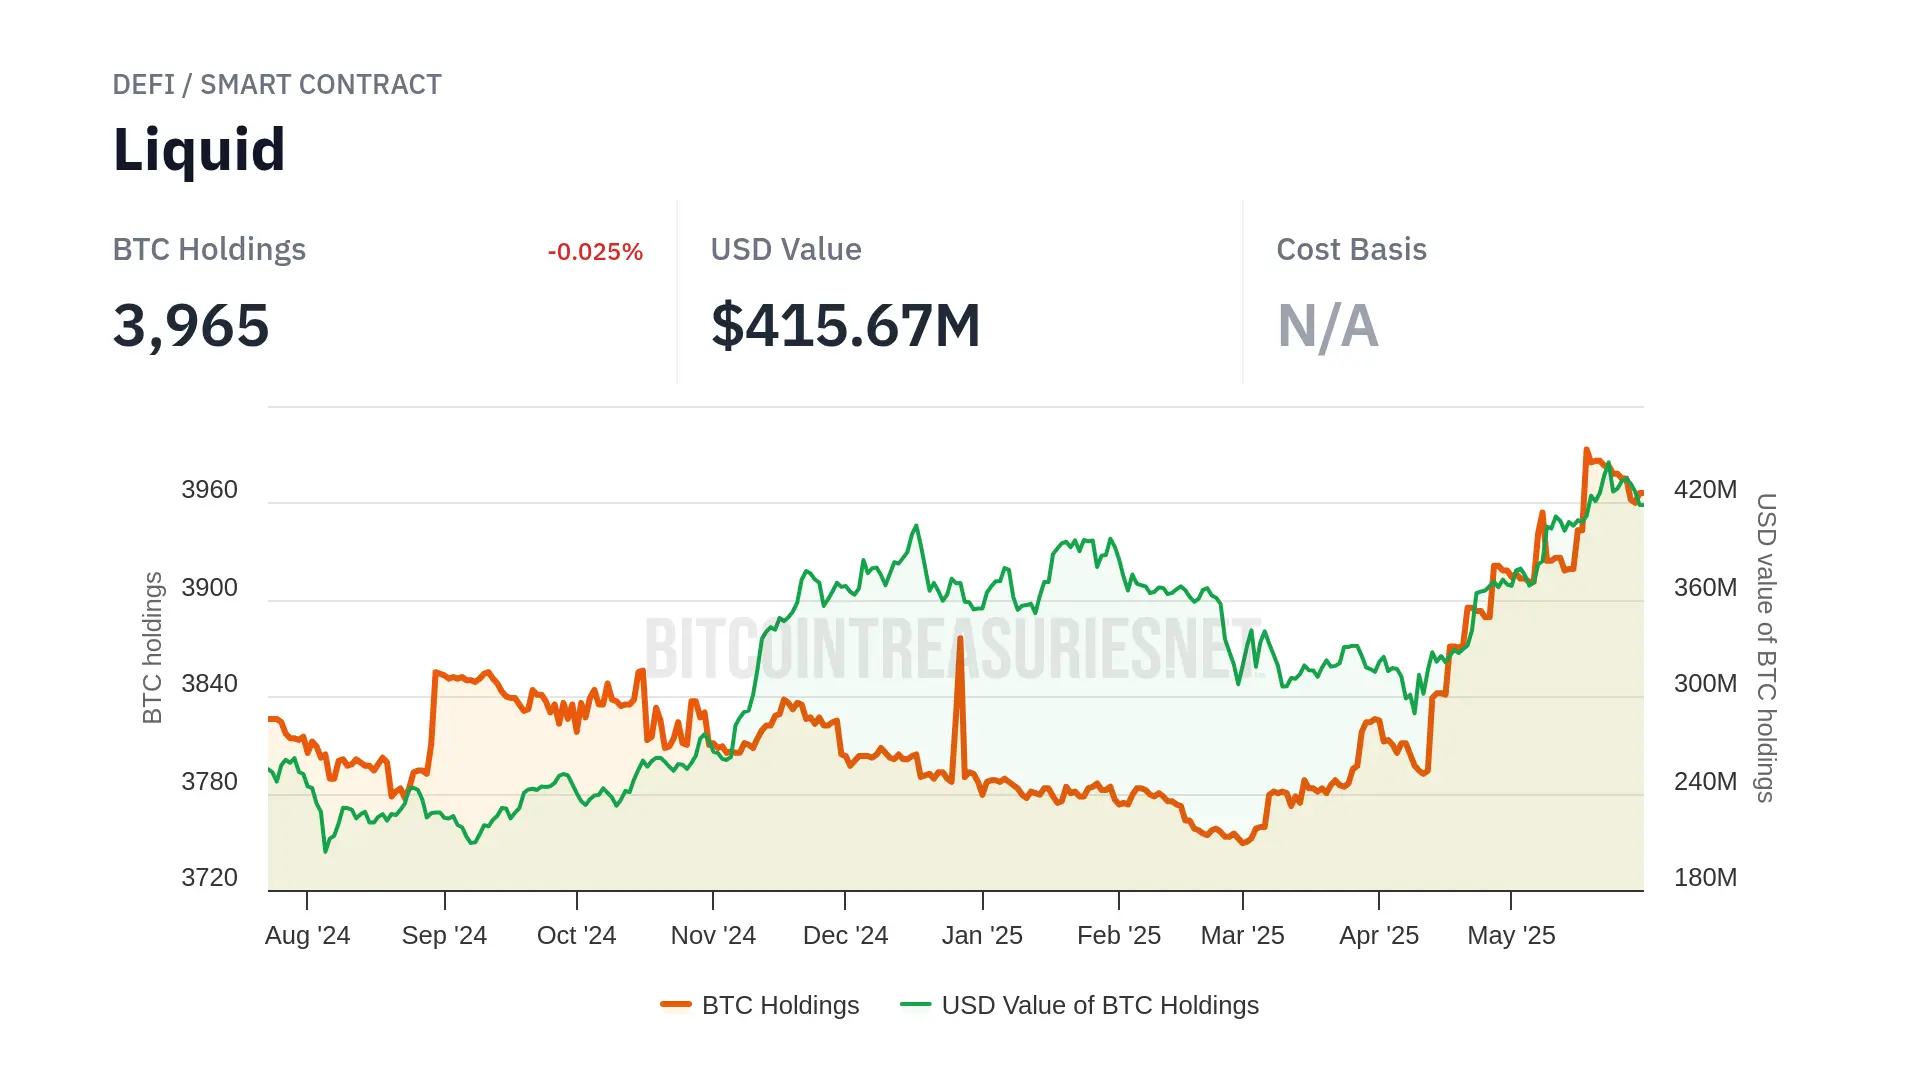
Task: Click the green line swatch in the legend
Action: point(915,1005)
